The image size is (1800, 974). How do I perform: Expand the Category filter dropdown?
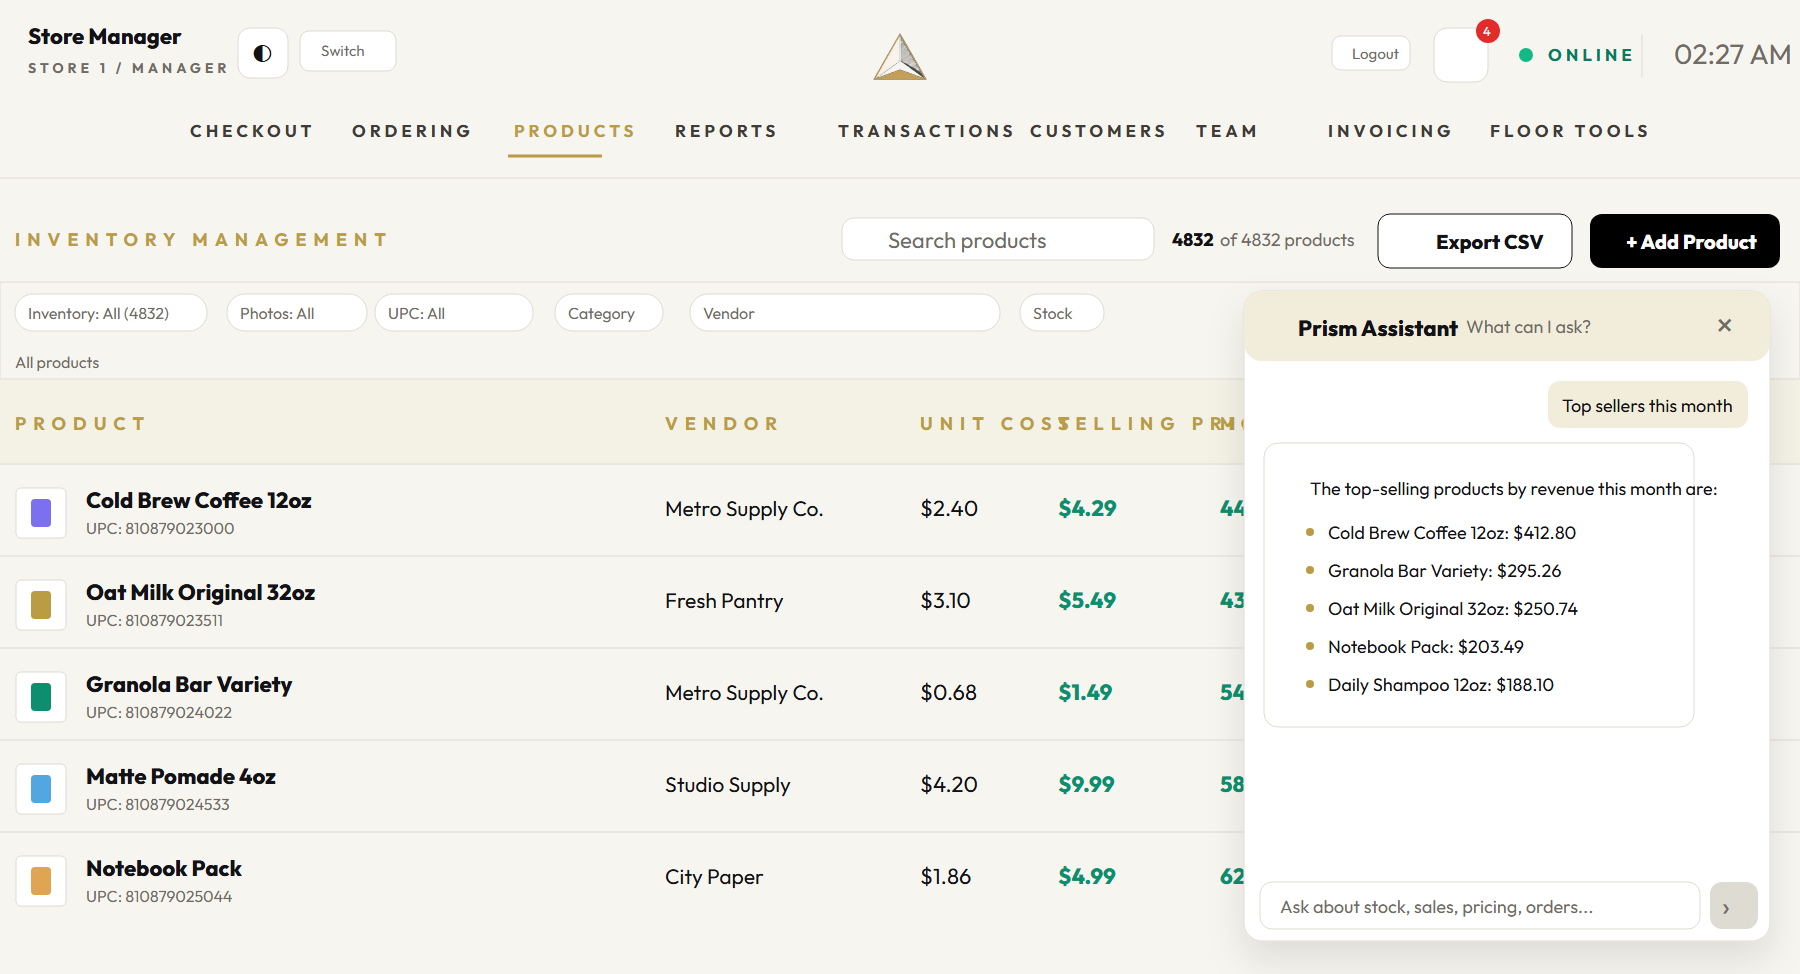[608, 313]
